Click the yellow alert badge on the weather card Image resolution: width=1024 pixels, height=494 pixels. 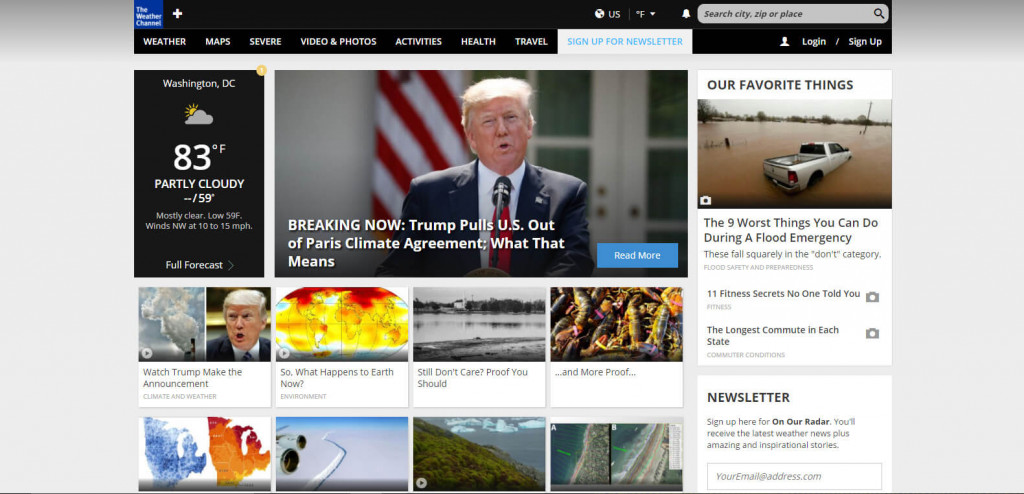tap(261, 70)
